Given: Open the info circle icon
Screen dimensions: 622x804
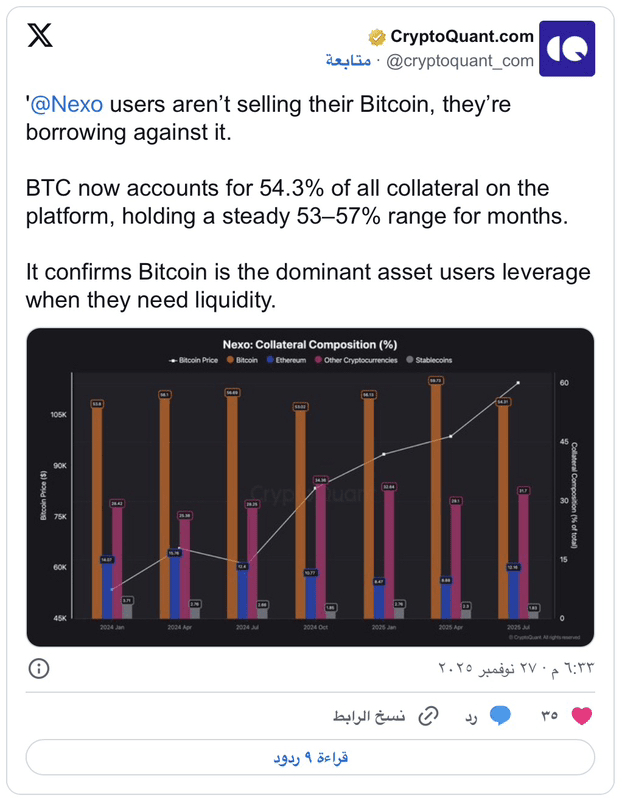Looking at the screenshot, I should coord(39,669).
